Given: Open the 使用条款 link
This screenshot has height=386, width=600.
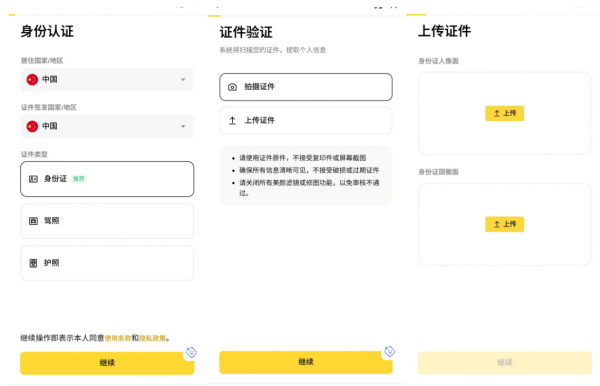Looking at the screenshot, I should point(118,338).
